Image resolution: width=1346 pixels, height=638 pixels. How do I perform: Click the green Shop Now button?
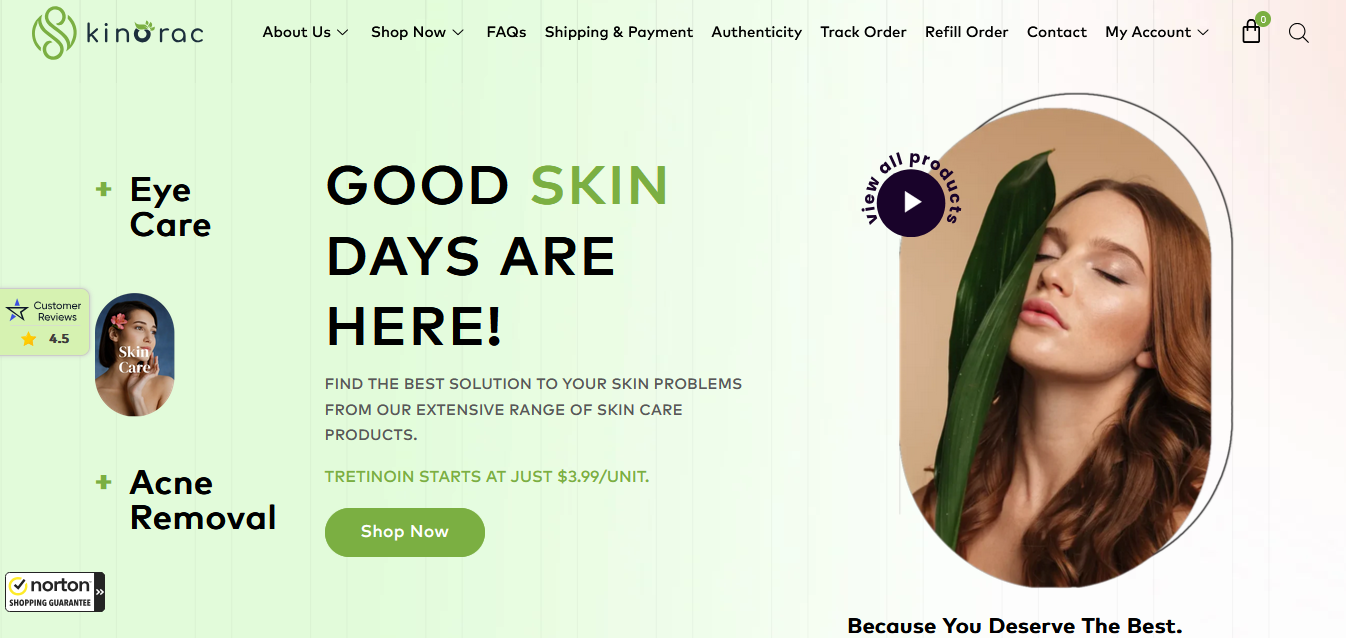405,532
